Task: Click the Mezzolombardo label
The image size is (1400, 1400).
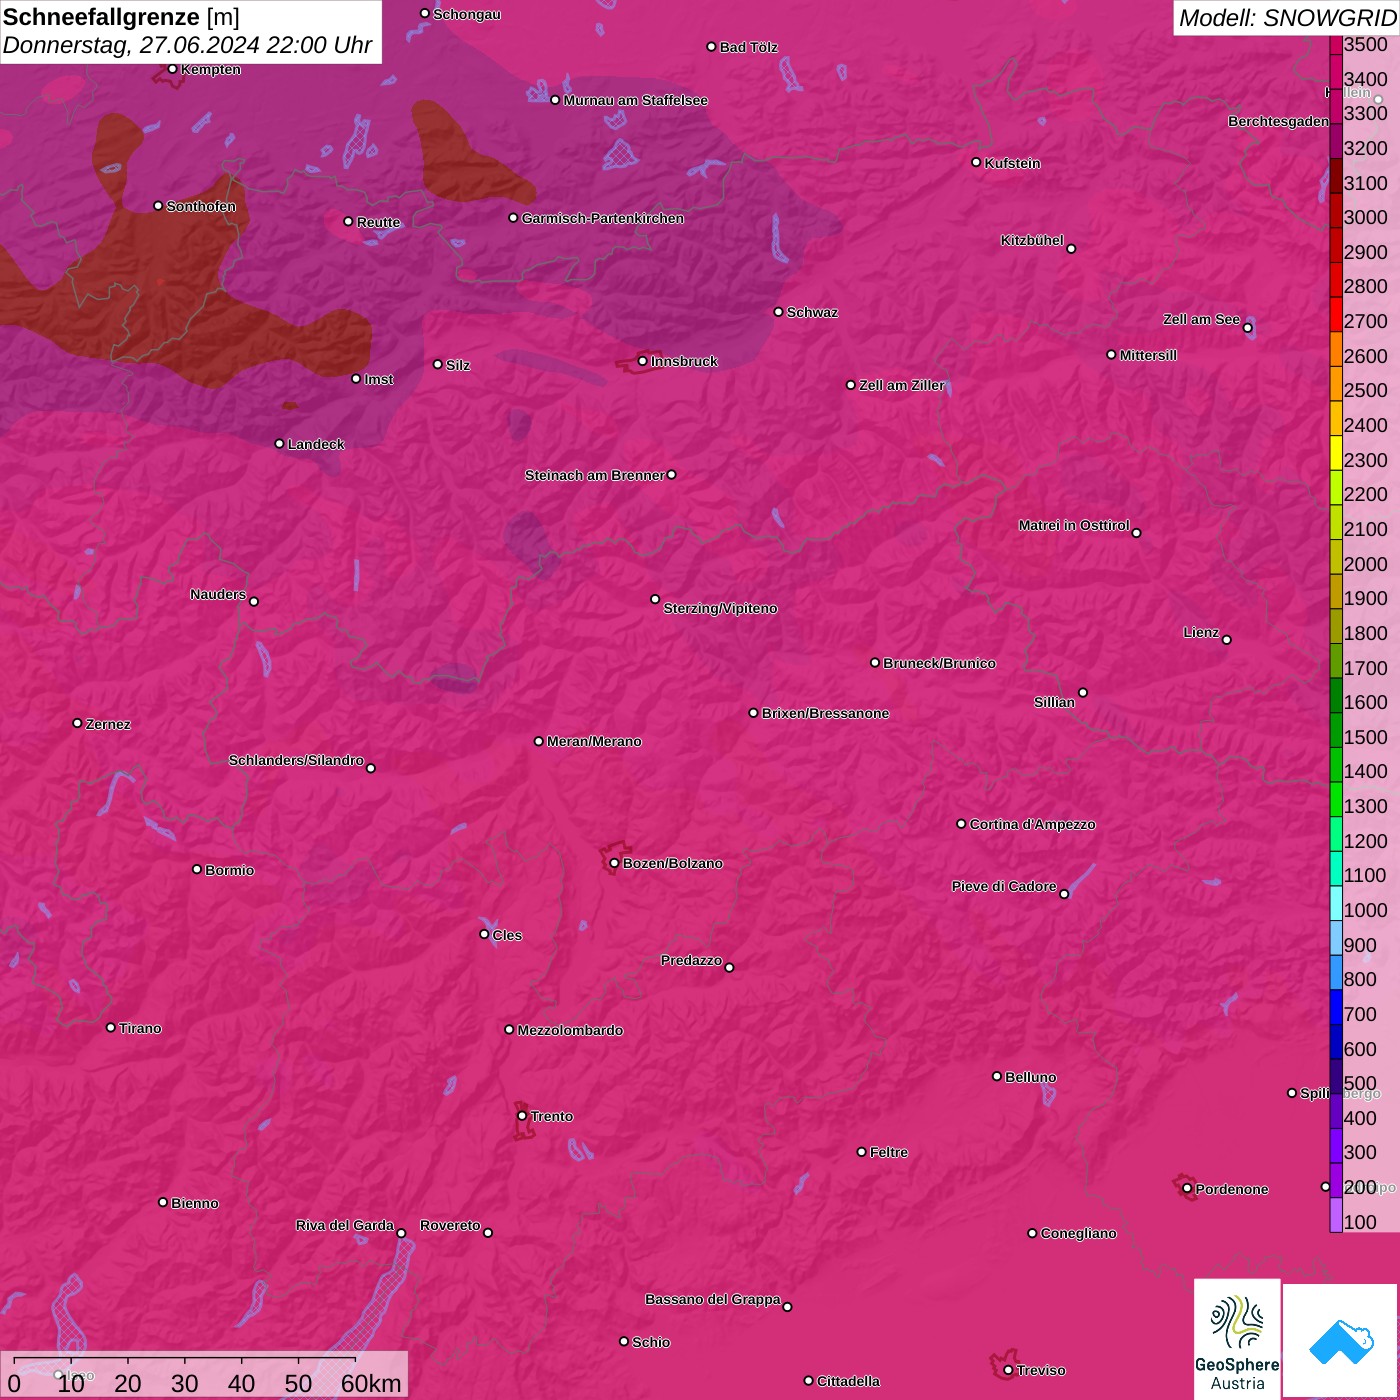Action: click(570, 1030)
